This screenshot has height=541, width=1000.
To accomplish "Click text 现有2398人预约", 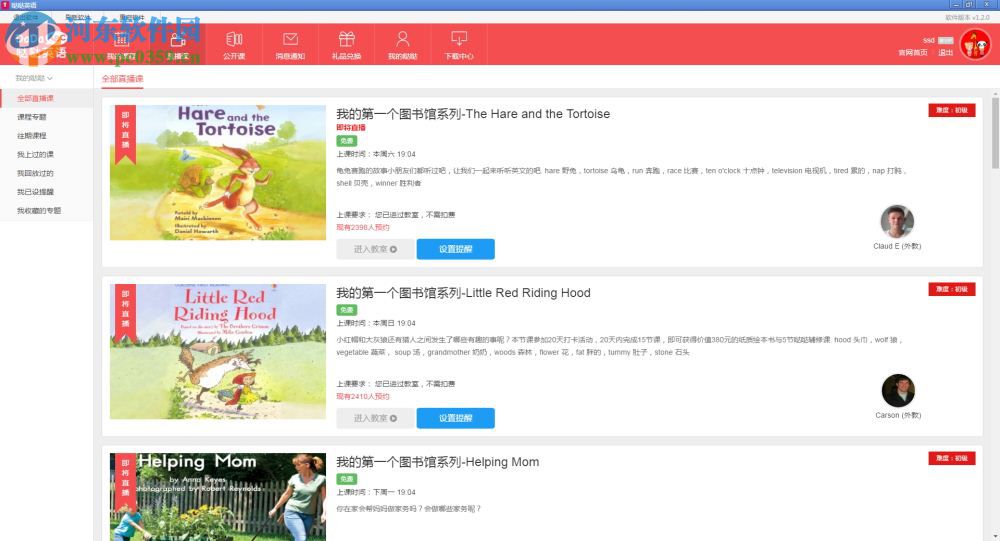I will [363, 227].
